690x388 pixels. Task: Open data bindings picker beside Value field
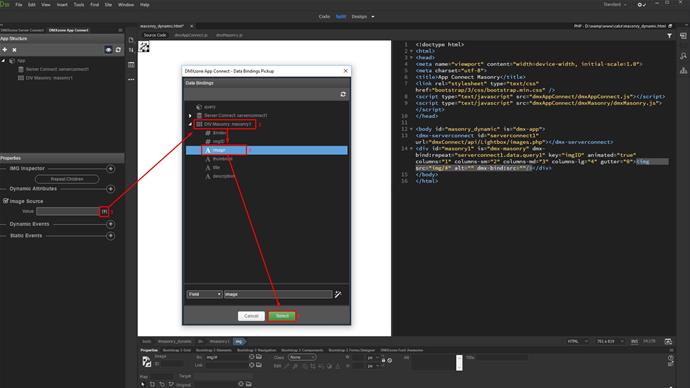[x=104, y=212]
